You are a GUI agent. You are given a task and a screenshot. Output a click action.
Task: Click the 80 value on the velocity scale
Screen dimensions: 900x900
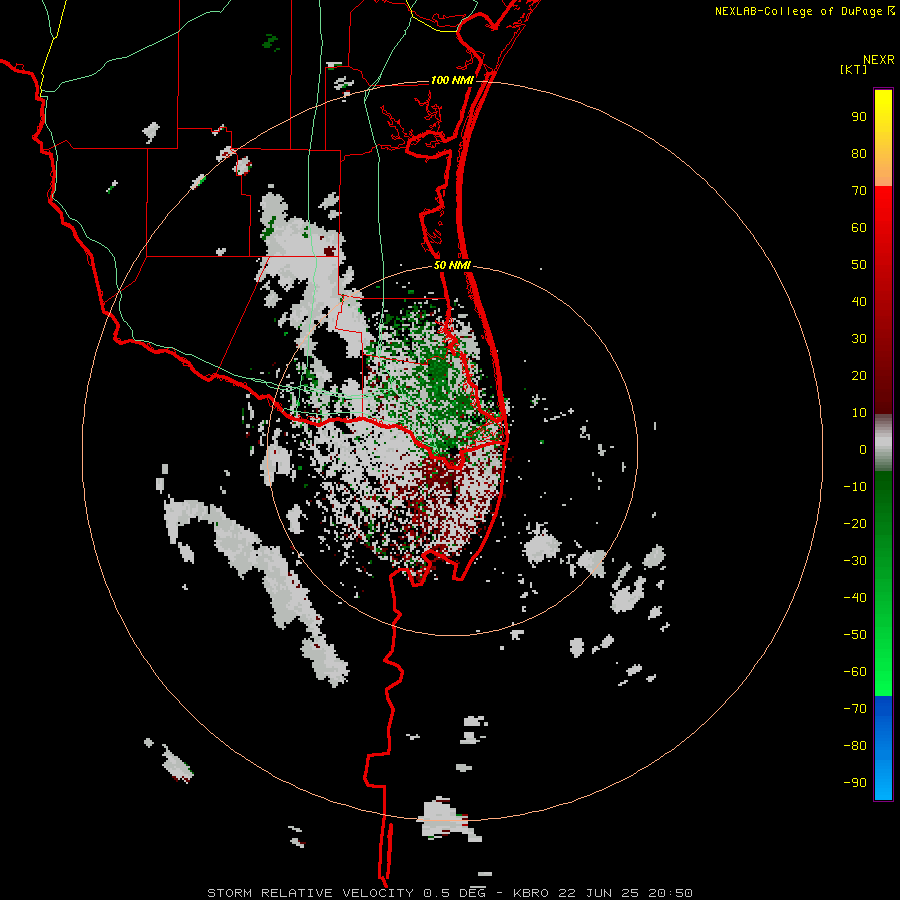pyautogui.click(x=859, y=154)
